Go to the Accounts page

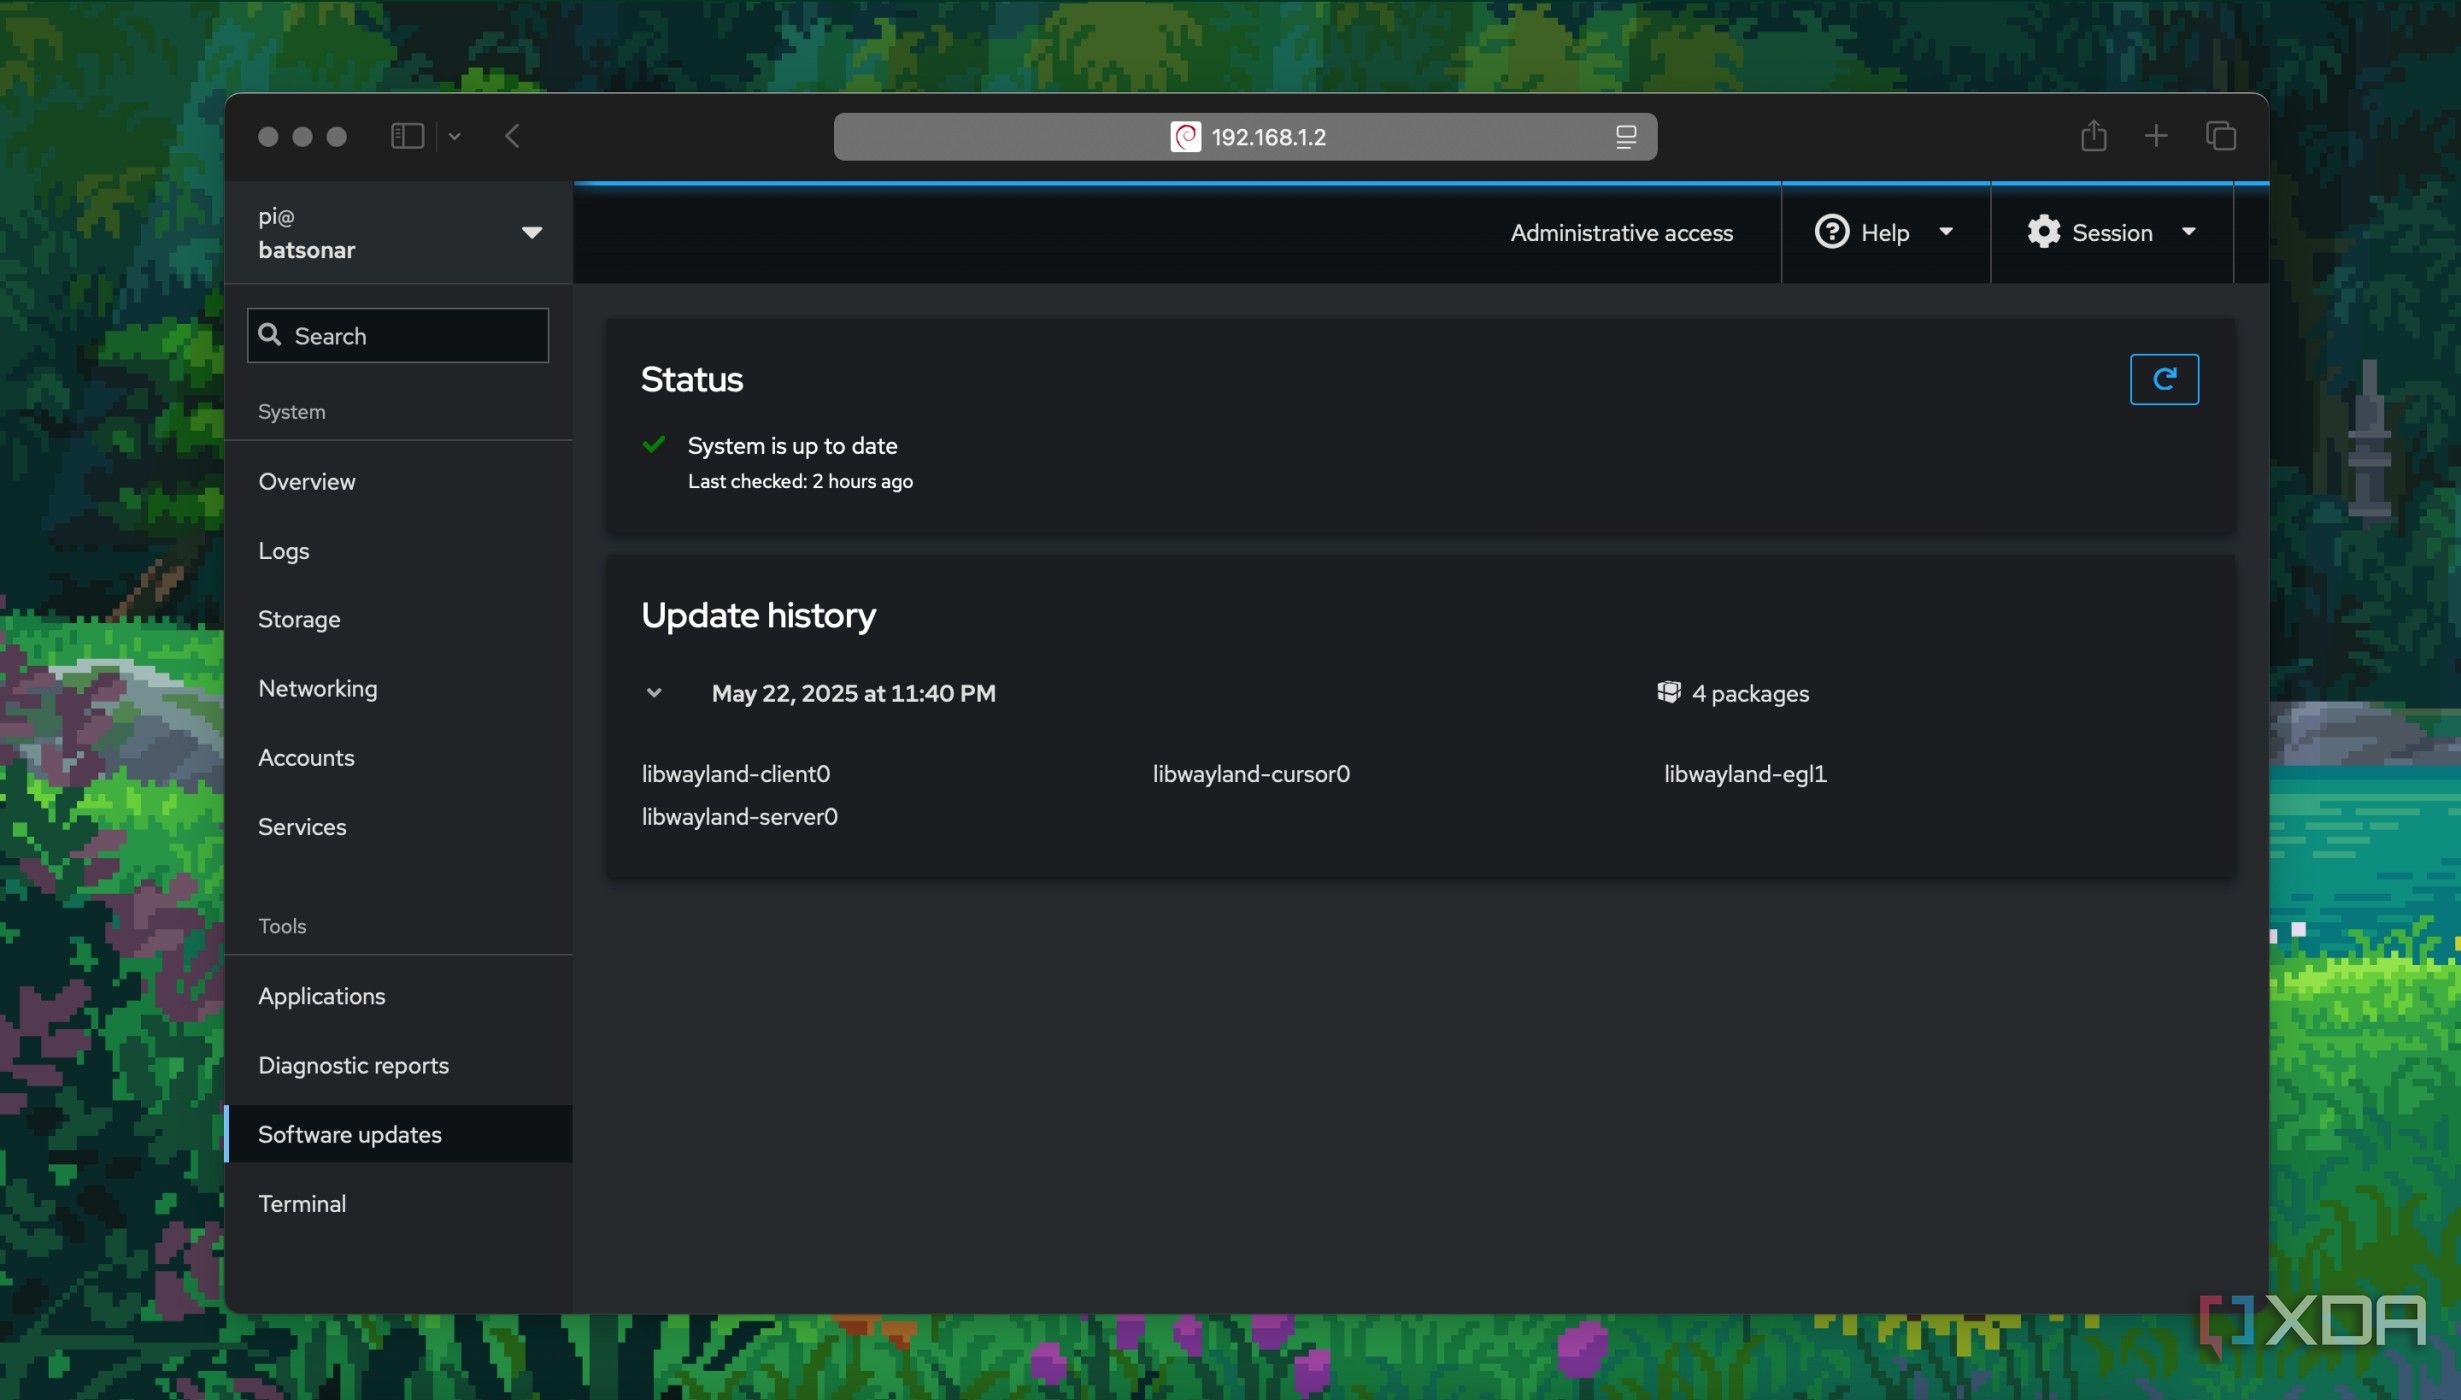pyautogui.click(x=399, y=758)
